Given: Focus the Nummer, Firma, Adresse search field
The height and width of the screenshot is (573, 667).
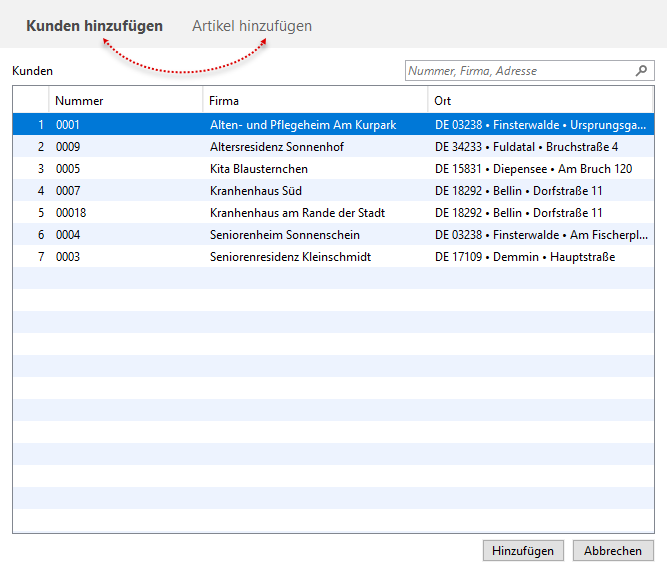Looking at the screenshot, I should click(x=518, y=71).
